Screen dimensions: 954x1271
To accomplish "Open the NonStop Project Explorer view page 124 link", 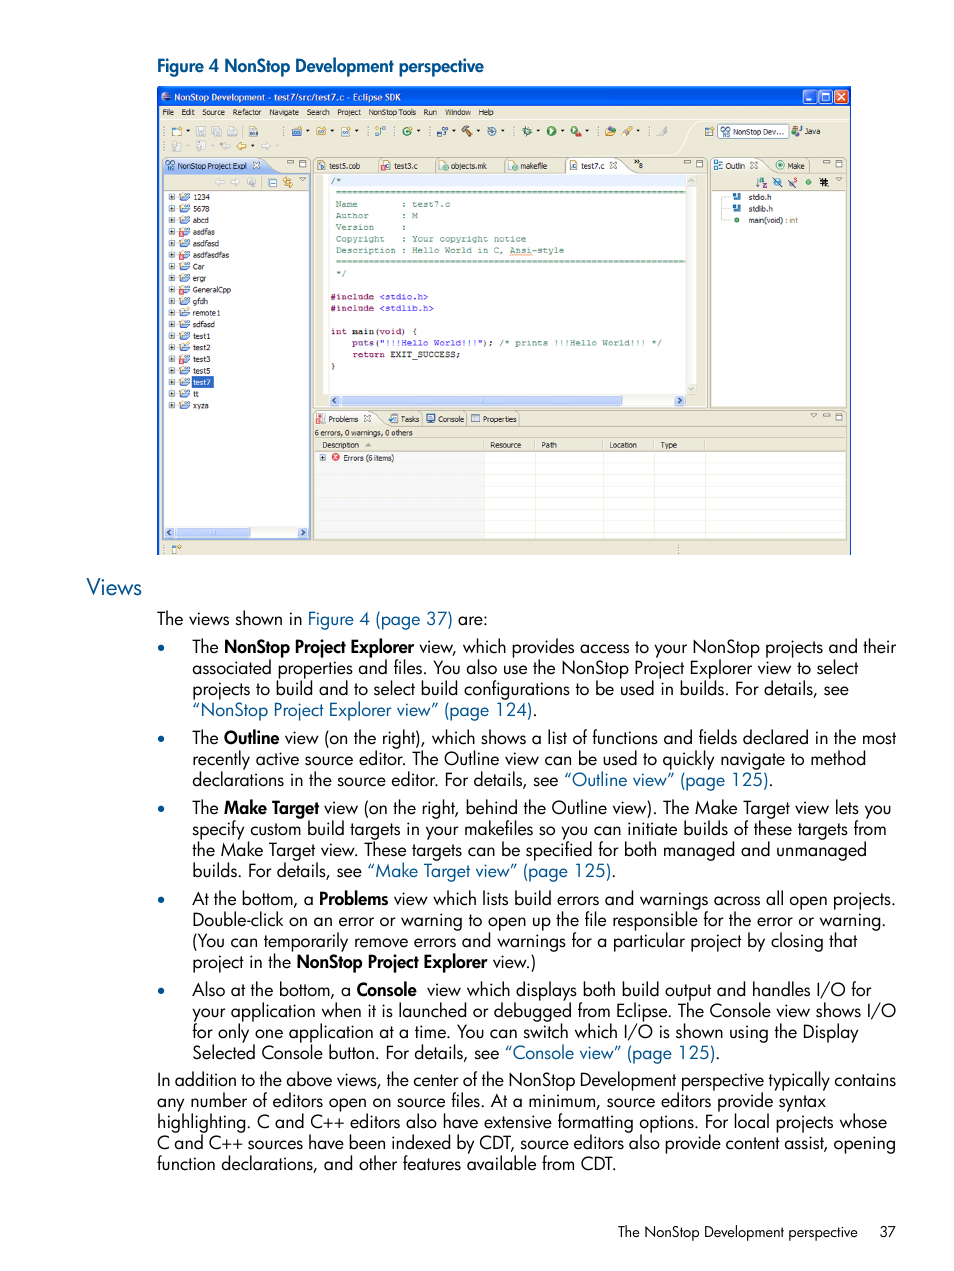I will click(364, 710).
